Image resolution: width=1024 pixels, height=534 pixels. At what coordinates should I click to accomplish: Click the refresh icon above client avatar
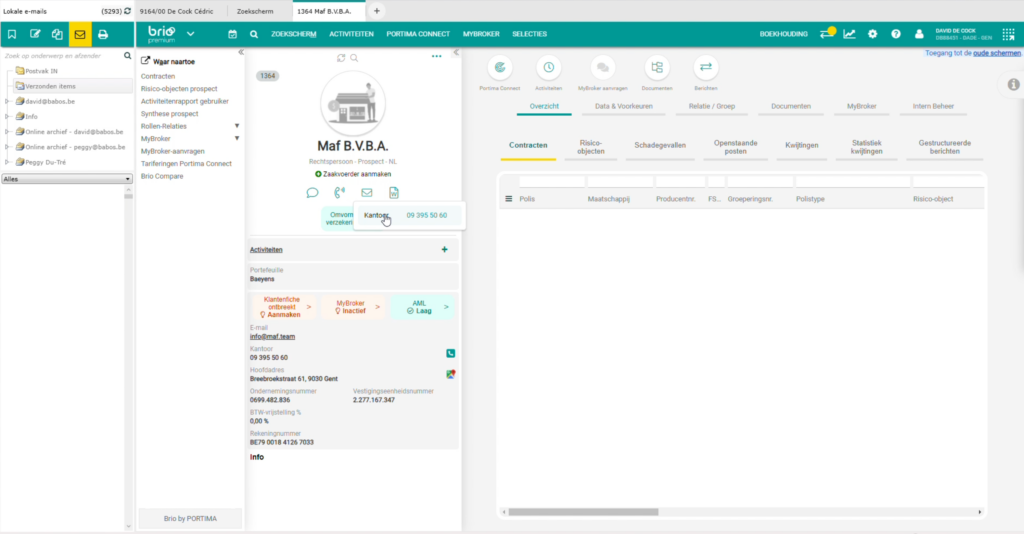[341, 58]
